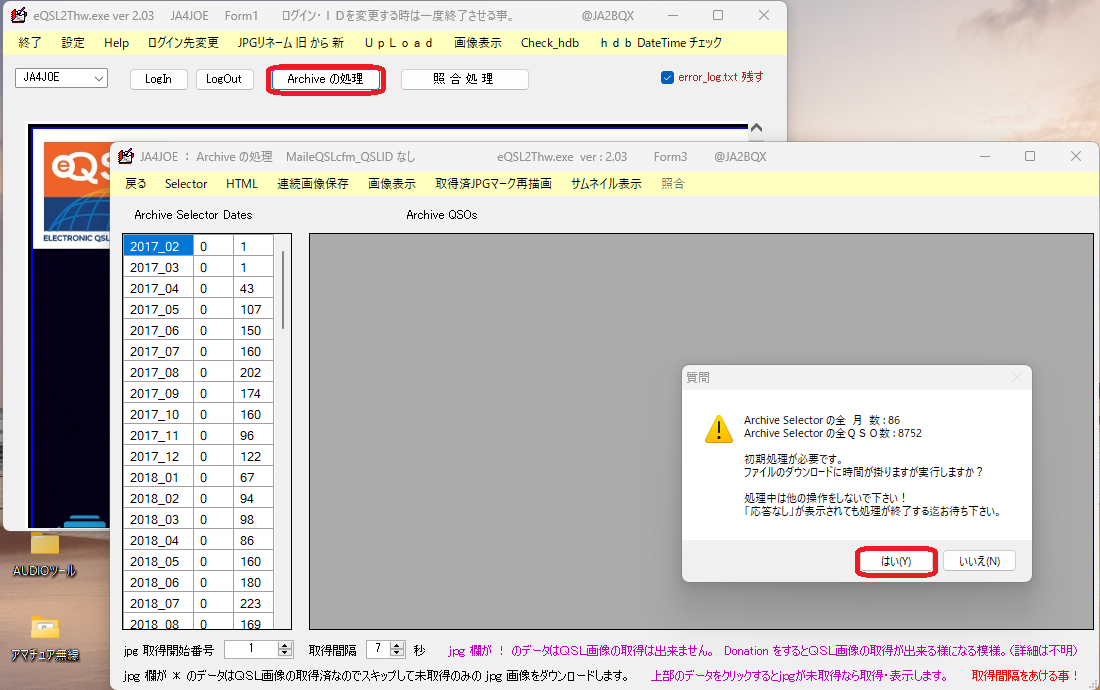1100x690 pixels.
Task: Click the jpg 取得開始番号 input field
Action: coord(250,649)
